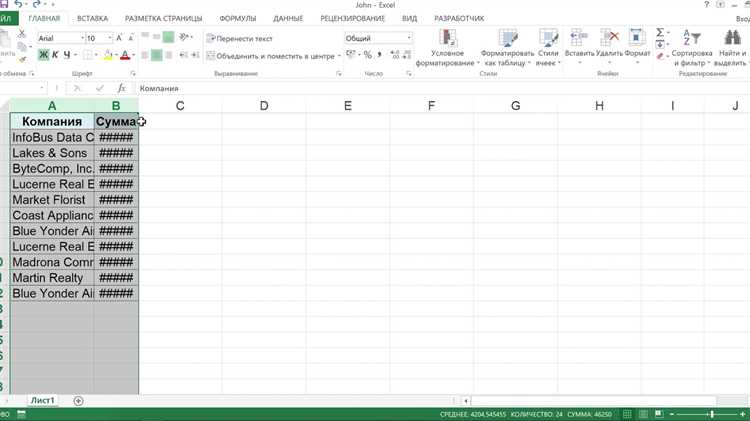750x421 pixels.
Task: Click the Вставить cells icon
Action: click(579, 37)
